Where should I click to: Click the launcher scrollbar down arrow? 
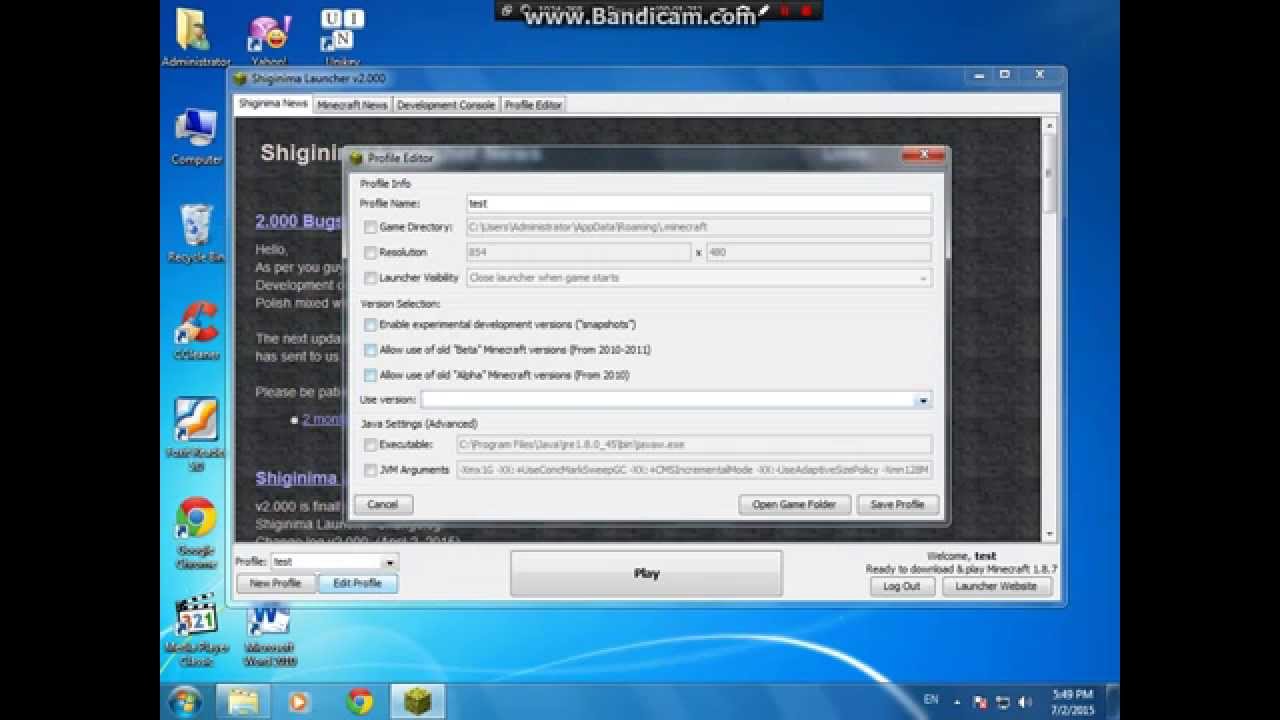tap(1049, 534)
